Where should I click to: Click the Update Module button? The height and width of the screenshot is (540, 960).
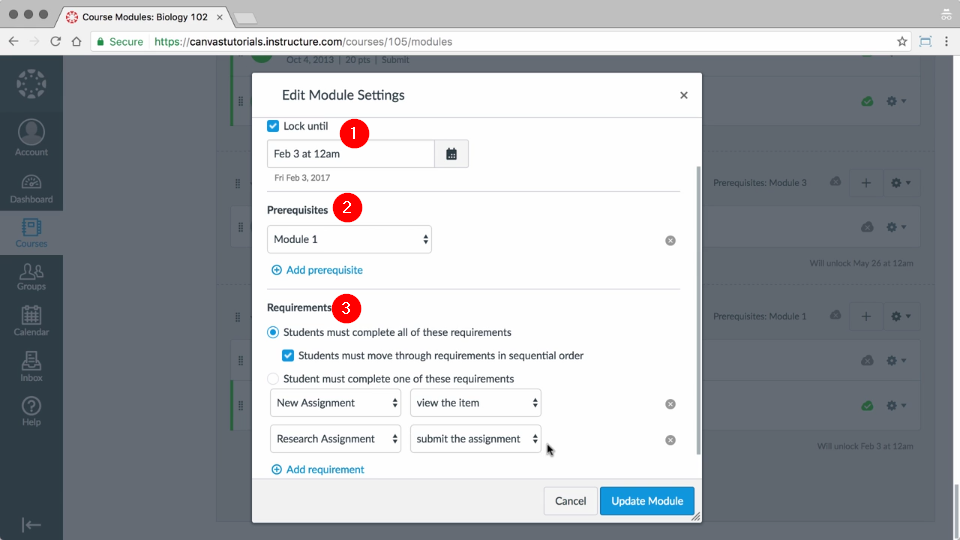pos(646,501)
